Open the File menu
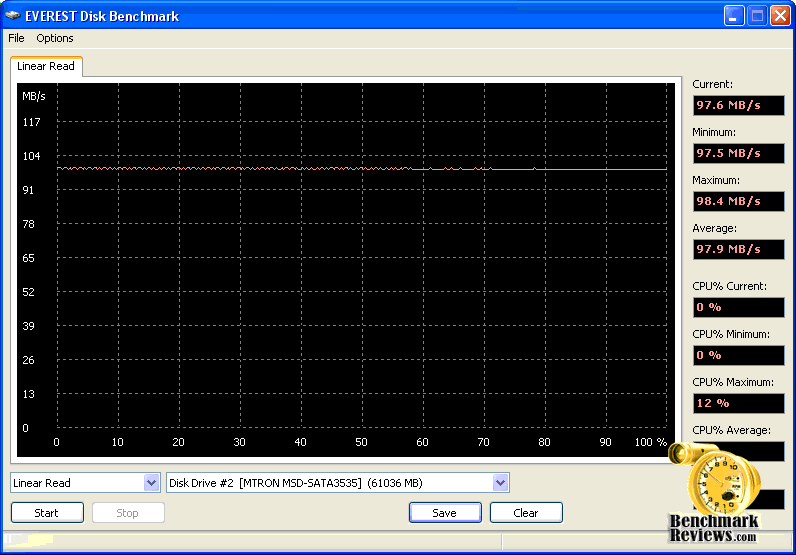This screenshot has width=796, height=555. [x=16, y=38]
